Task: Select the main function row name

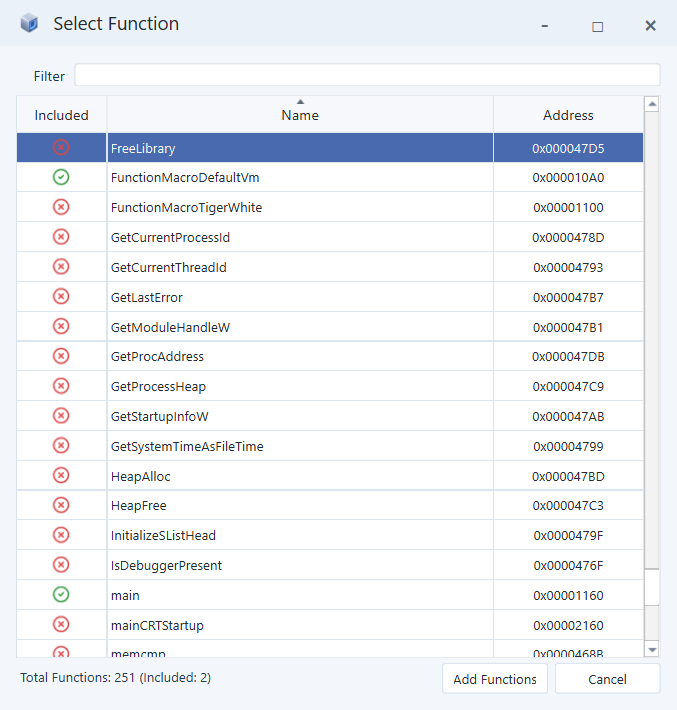Action: tap(125, 595)
